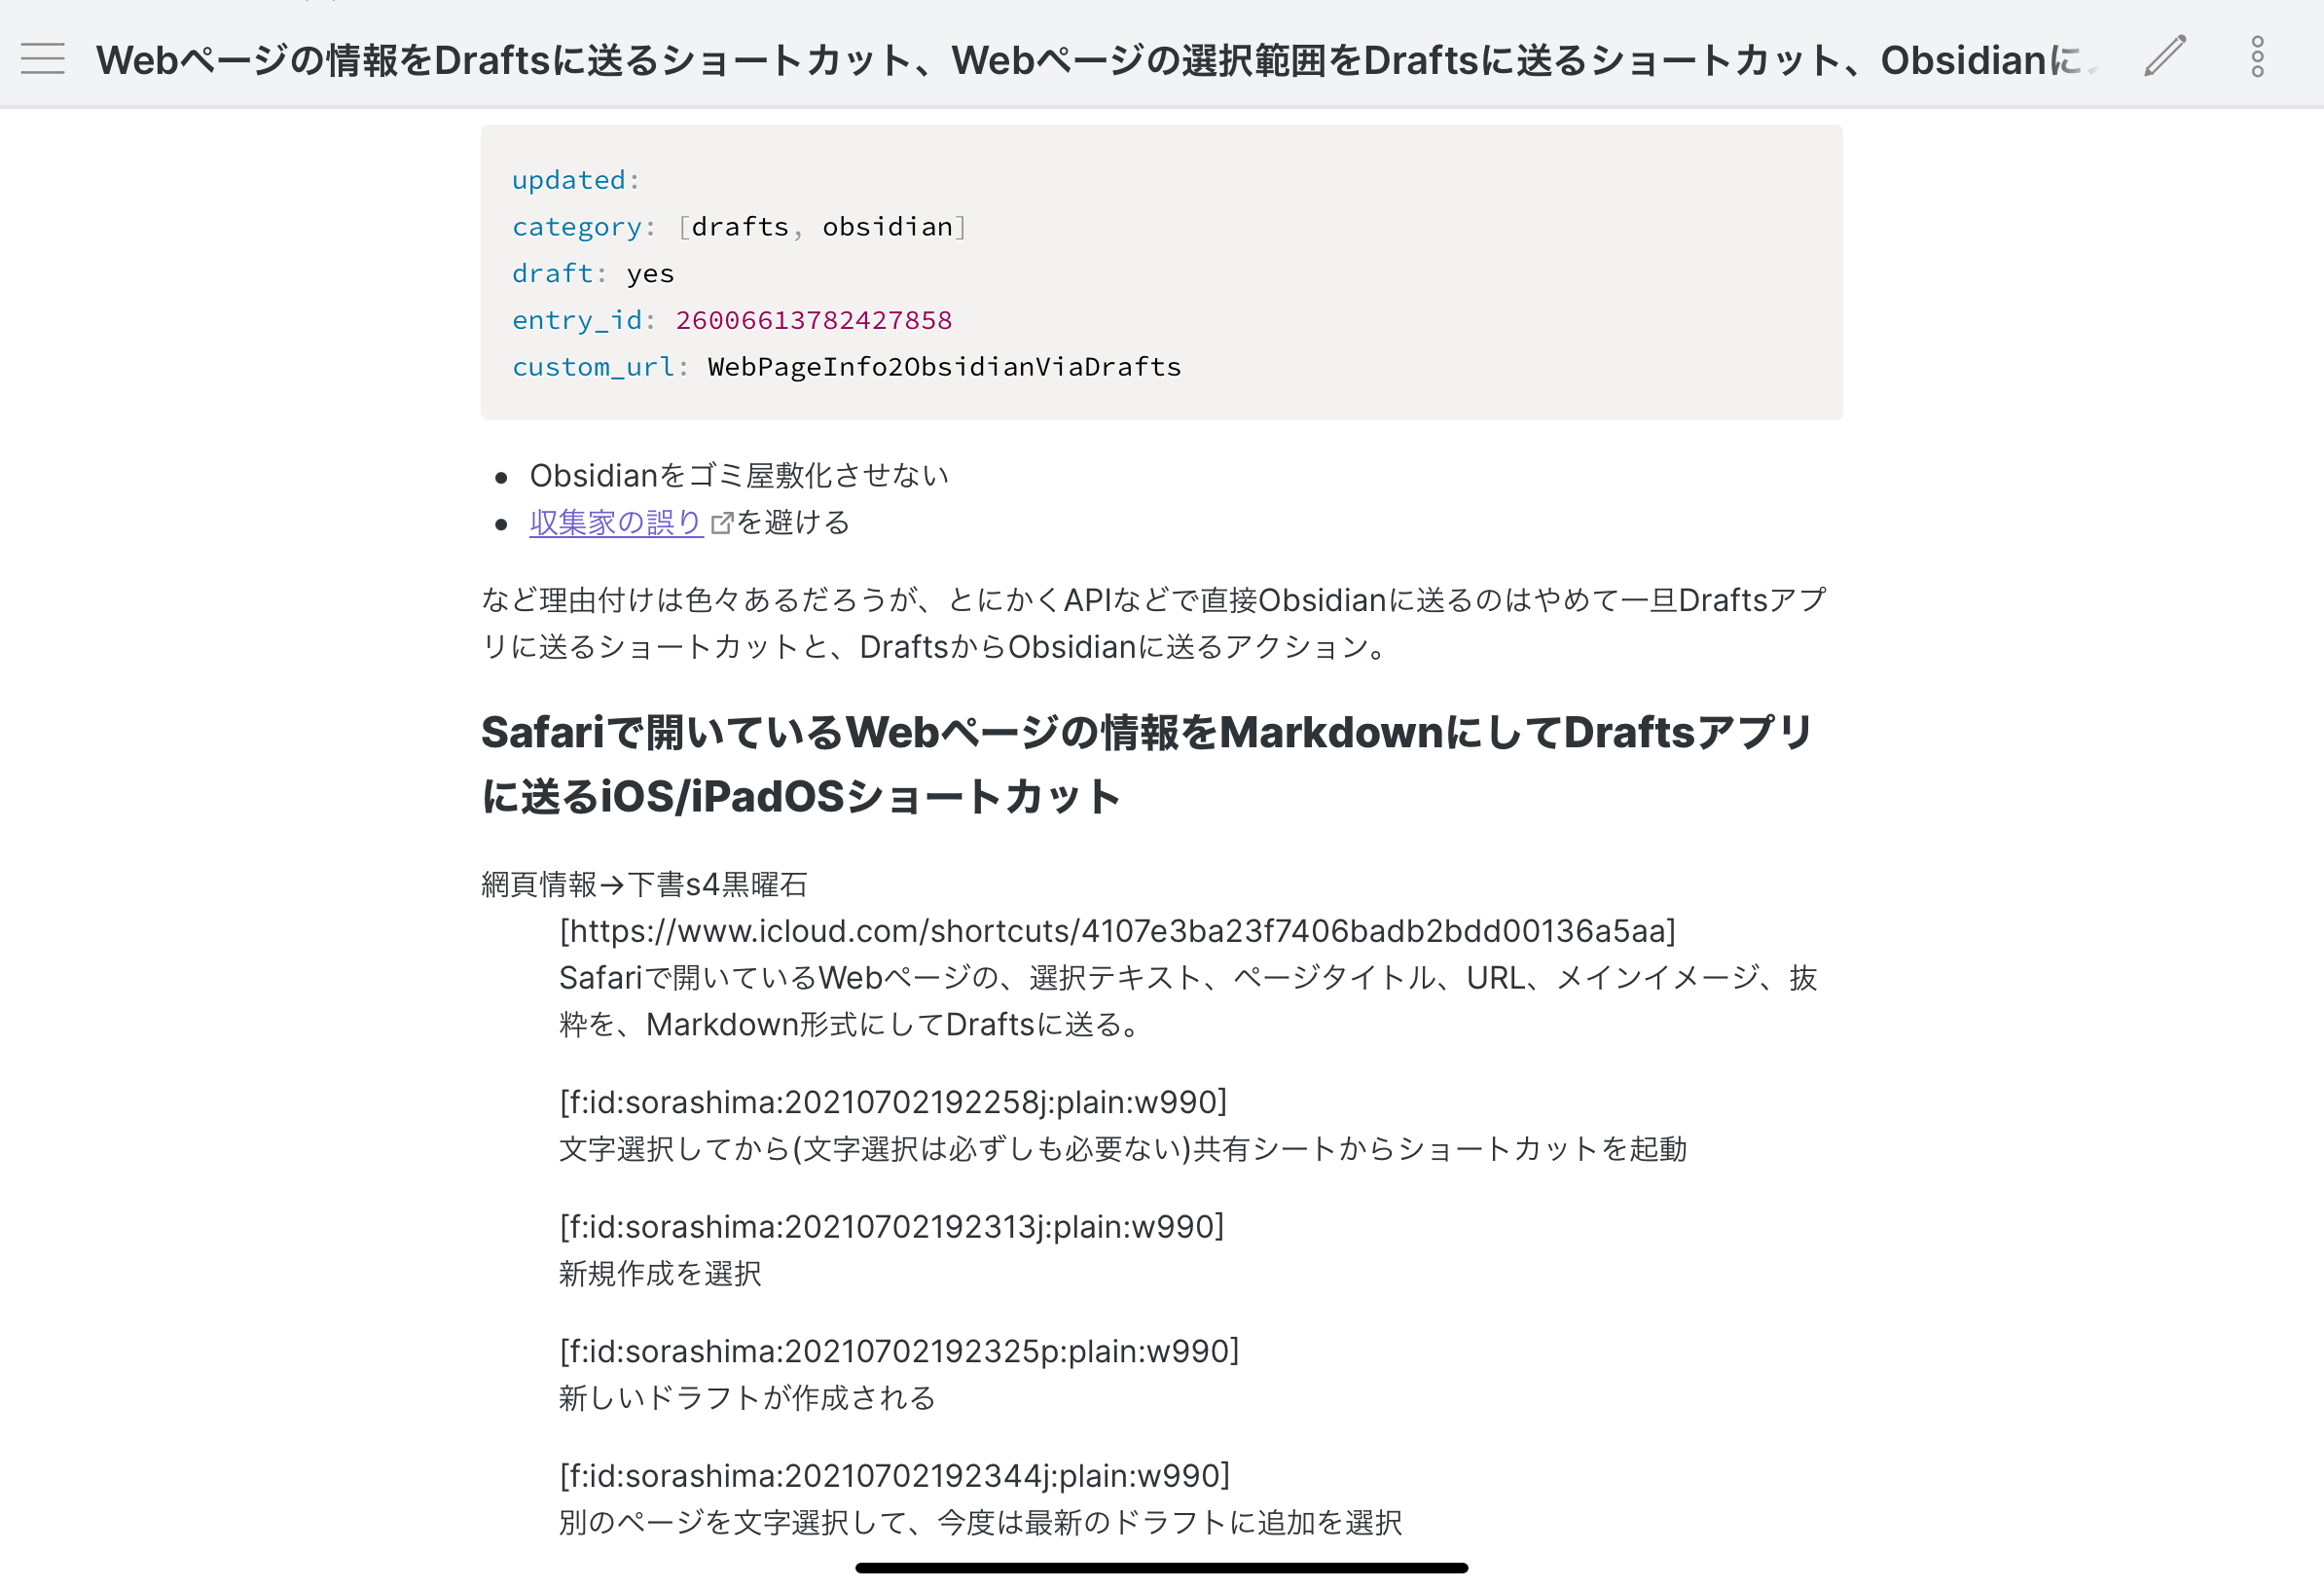The image size is (2324, 1588).
Task: Click the external link icon after 収集家の誤り
Action: [x=721, y=523]
